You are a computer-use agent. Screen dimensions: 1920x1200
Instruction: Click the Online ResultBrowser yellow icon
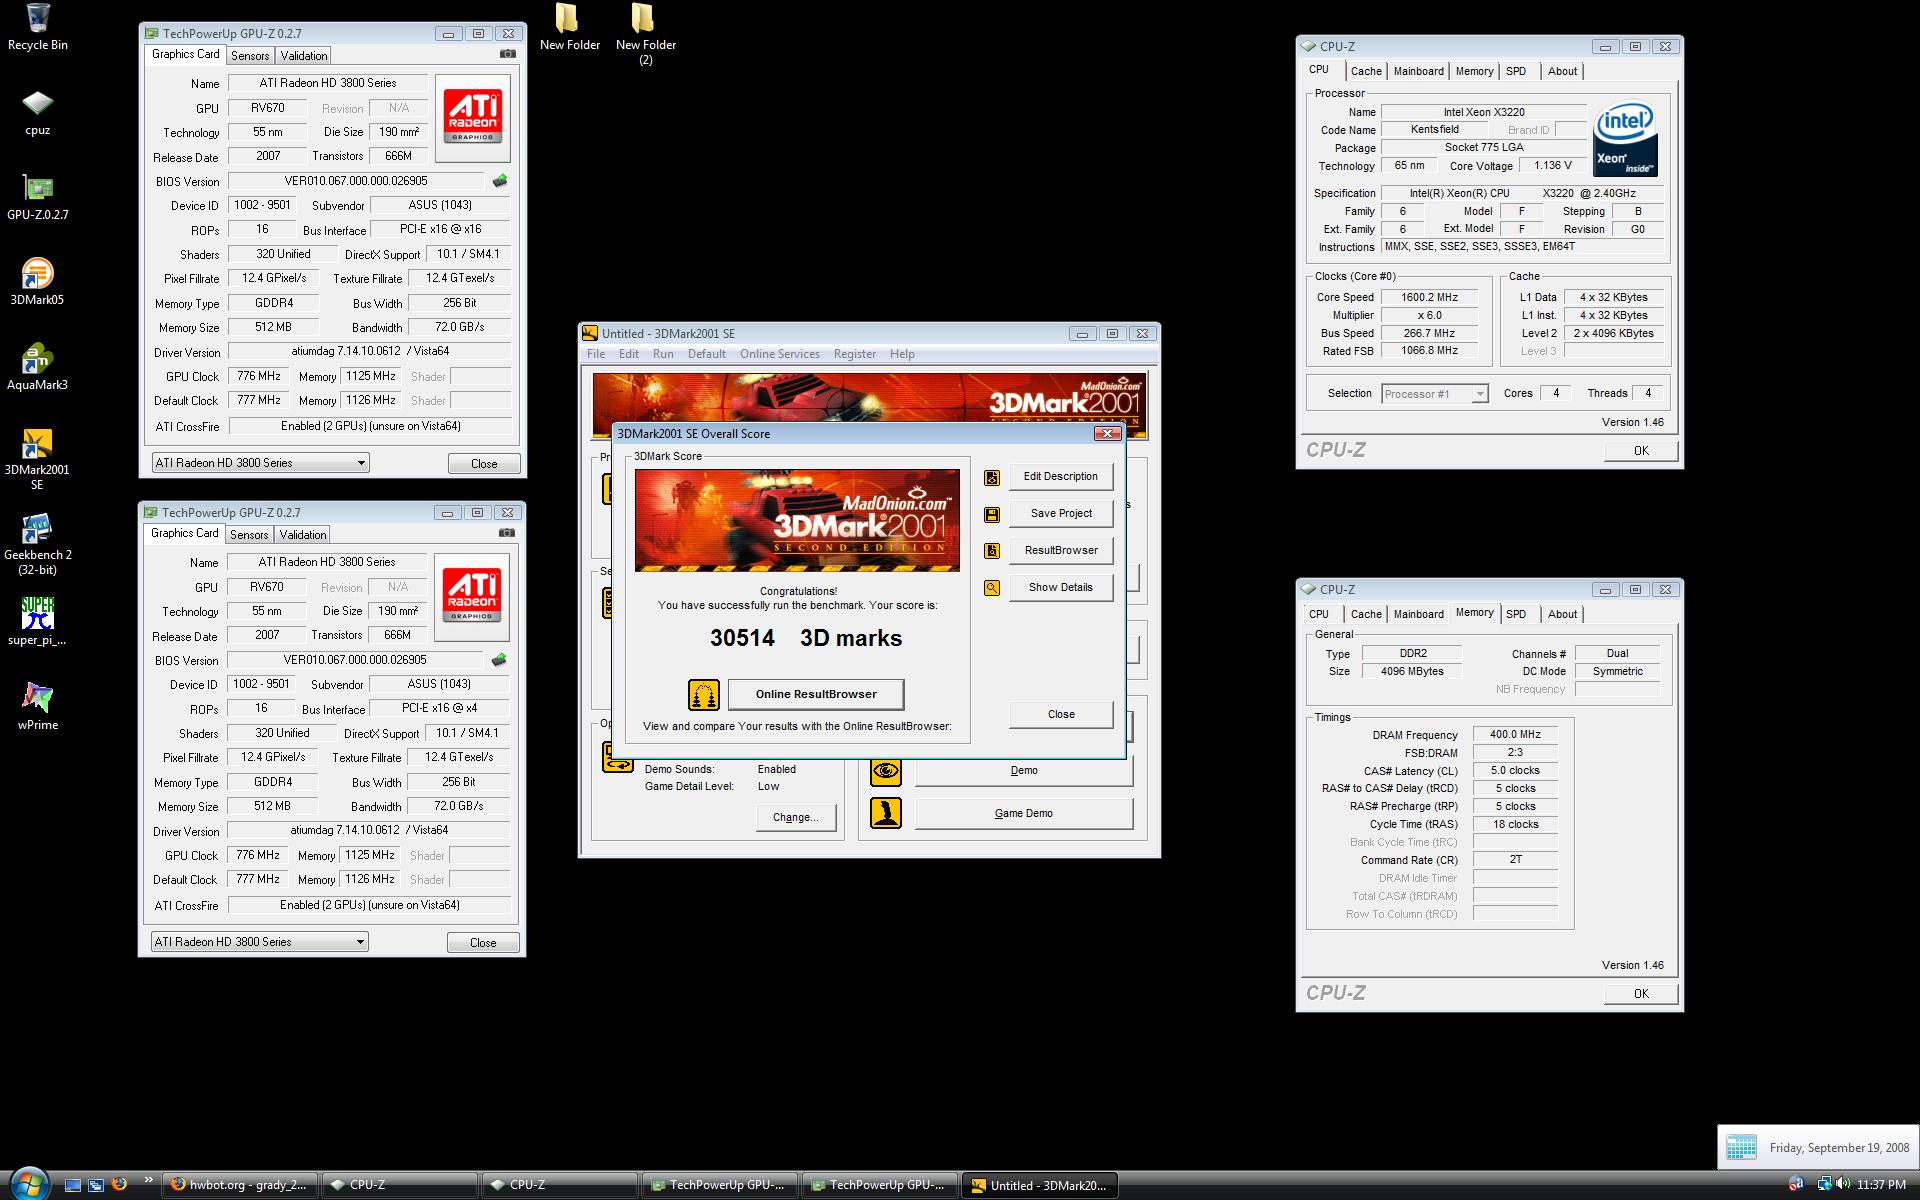[x=704, y=694]
